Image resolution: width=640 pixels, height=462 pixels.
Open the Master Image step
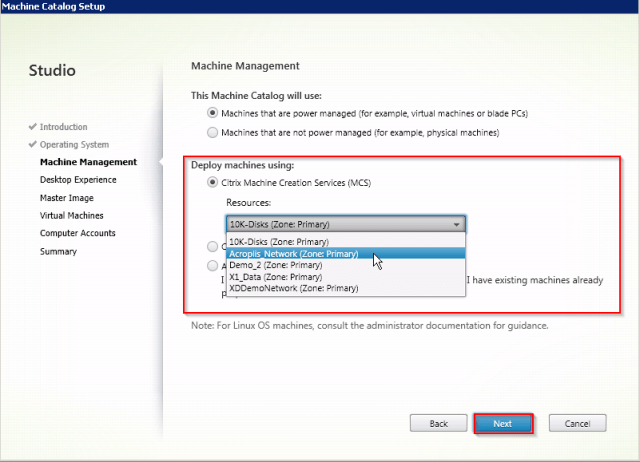point(68,198)
